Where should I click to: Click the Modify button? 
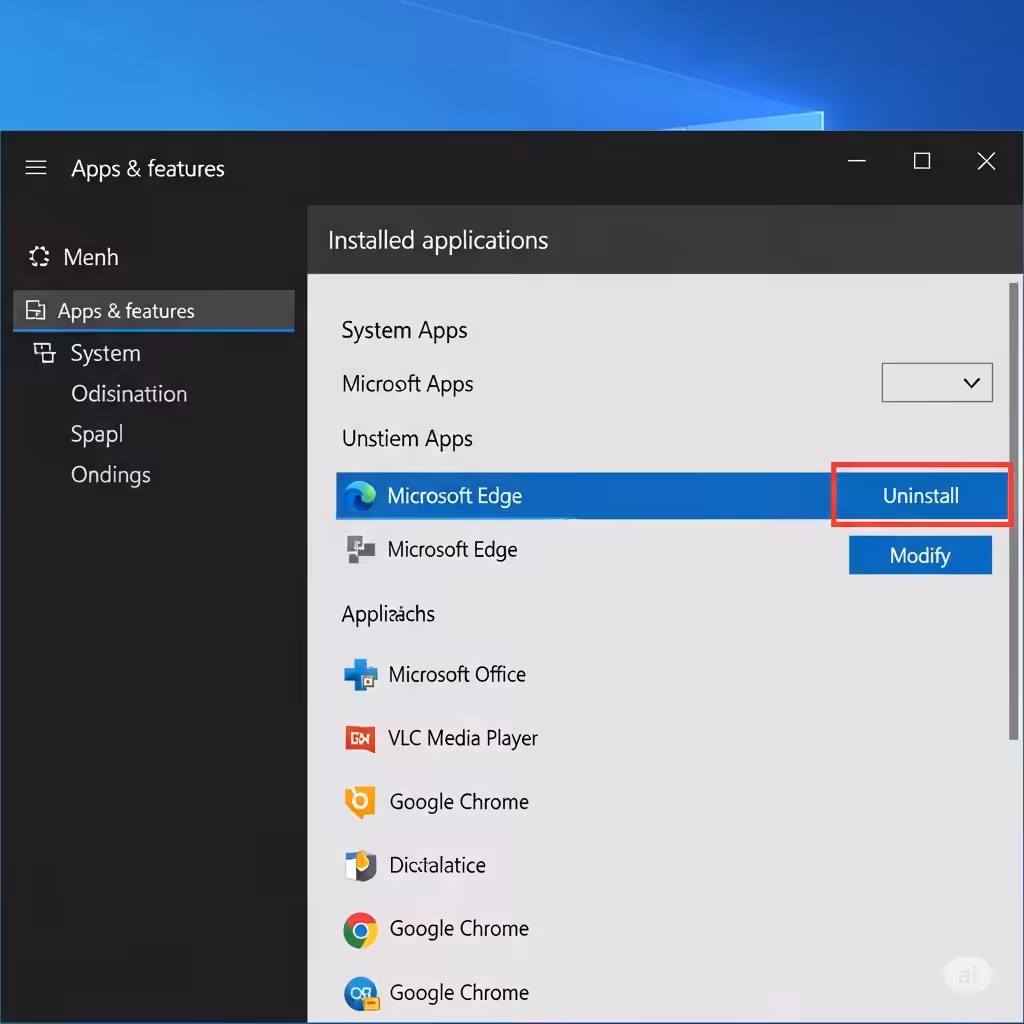point(920,555)
